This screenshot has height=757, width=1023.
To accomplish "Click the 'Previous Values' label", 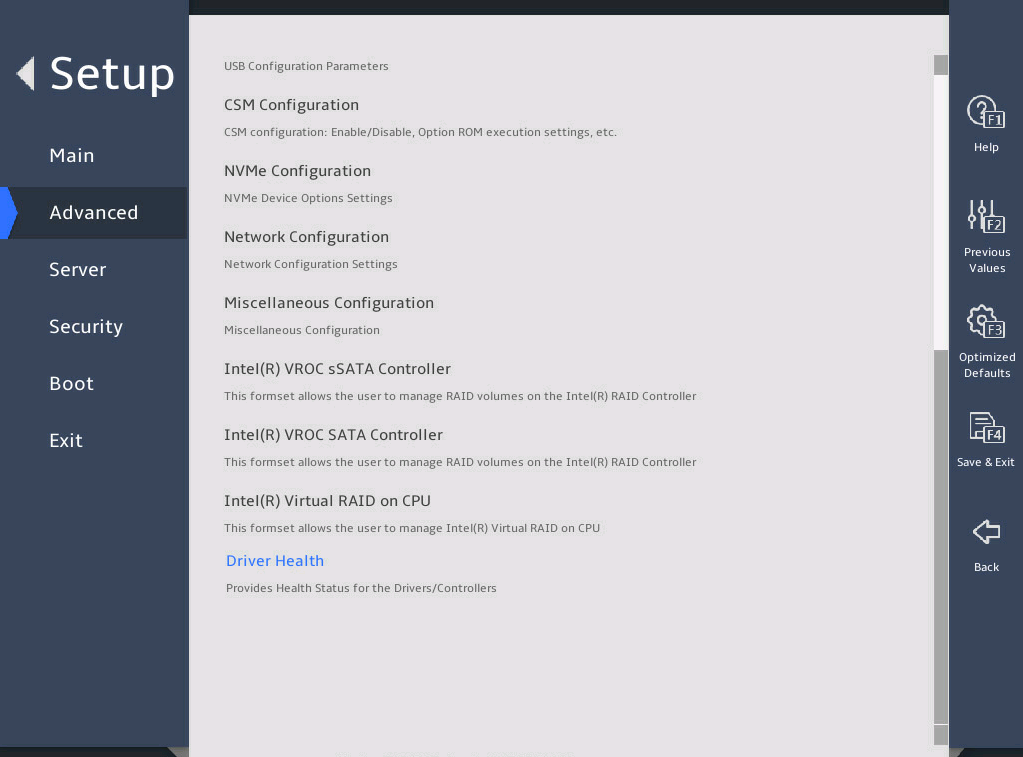I will point(986,260).
